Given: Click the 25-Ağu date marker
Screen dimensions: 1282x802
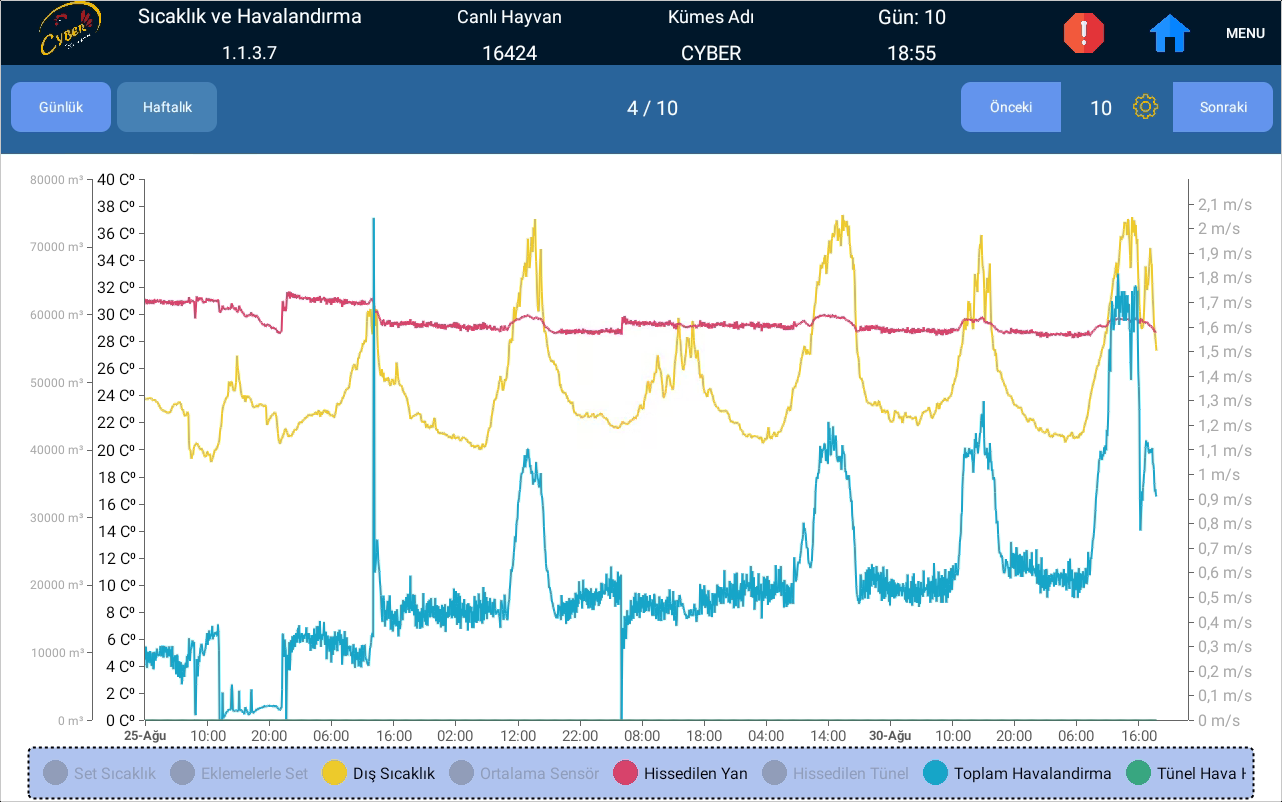Looking at the screenshot, I should [145, 735].
